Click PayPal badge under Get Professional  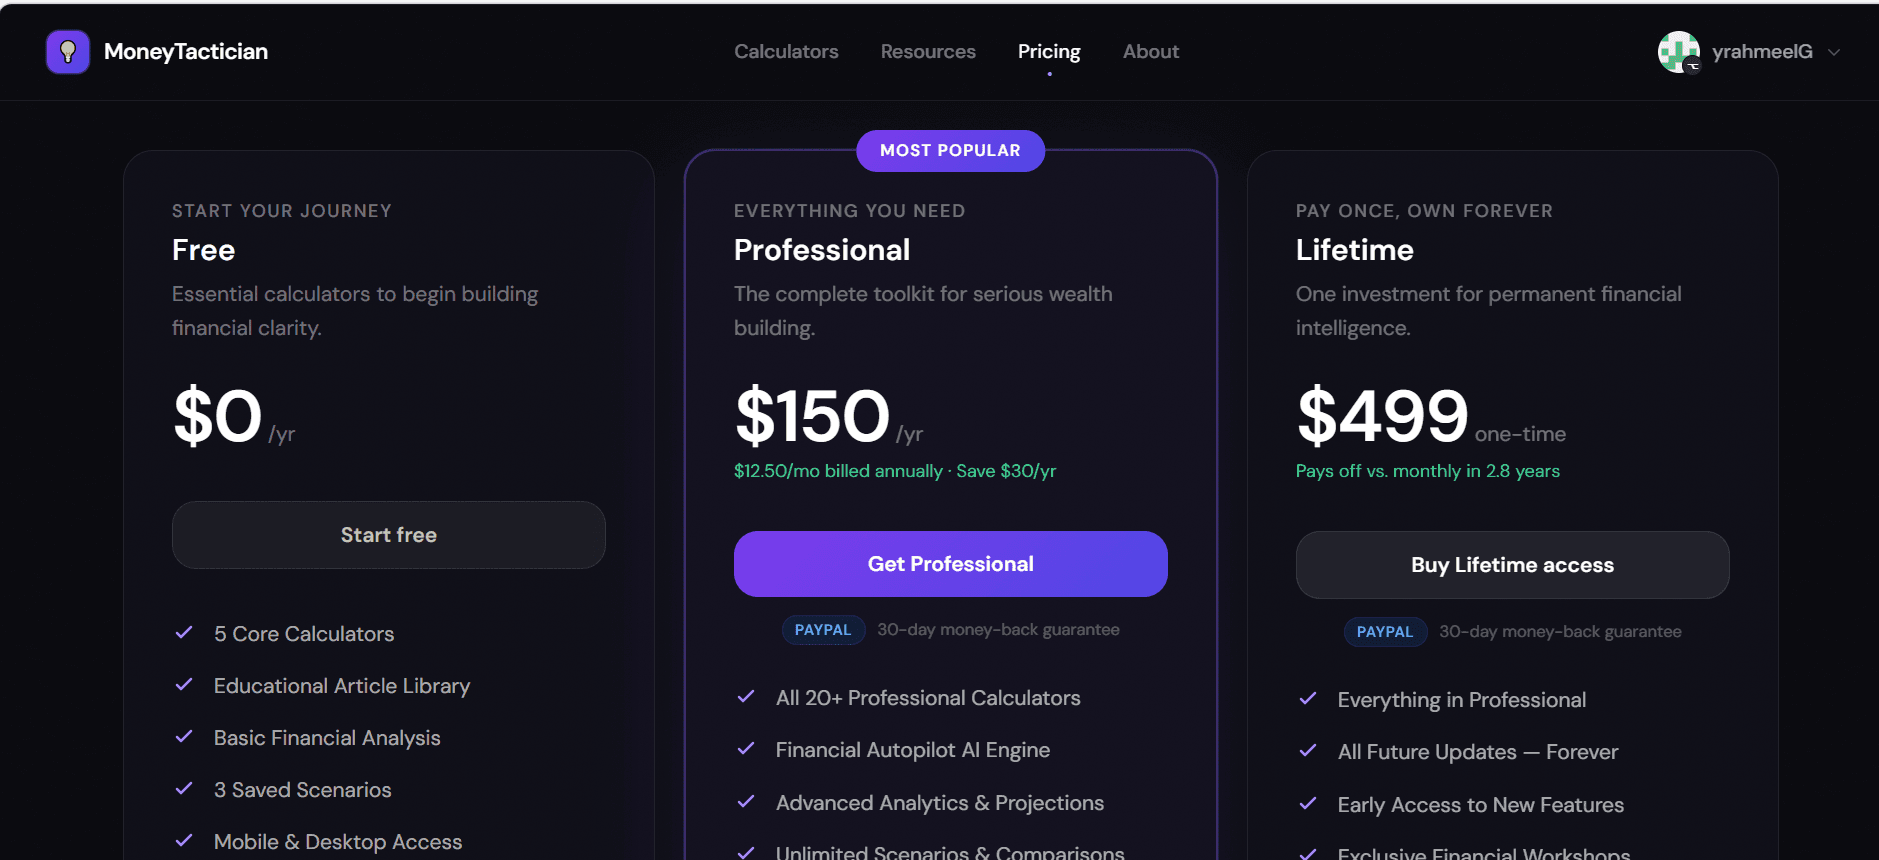click(x=823, y=630)
